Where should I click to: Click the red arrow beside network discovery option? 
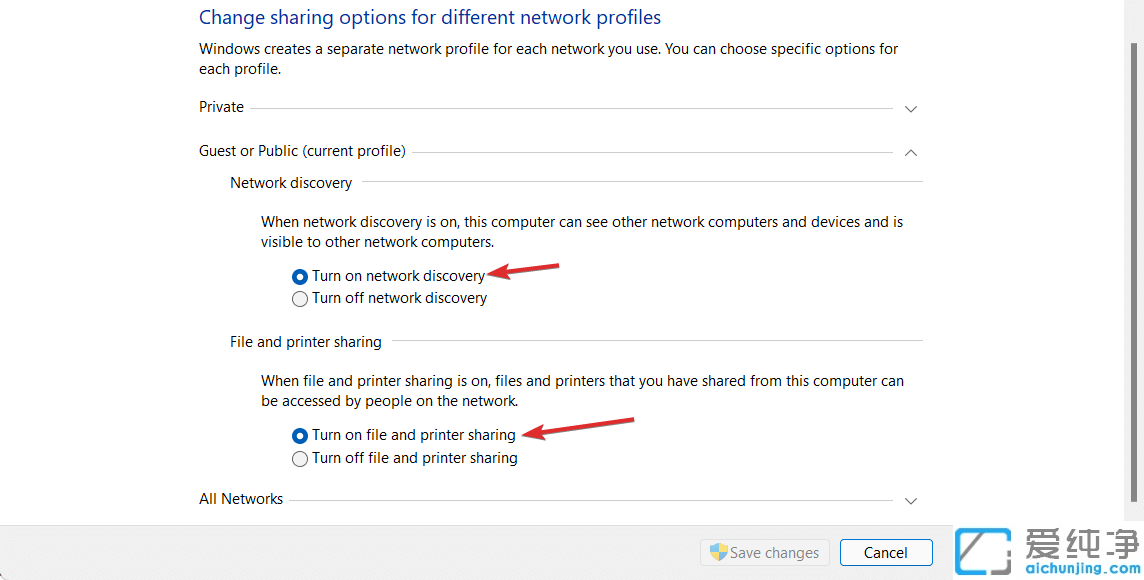click(x=522, y=271)
